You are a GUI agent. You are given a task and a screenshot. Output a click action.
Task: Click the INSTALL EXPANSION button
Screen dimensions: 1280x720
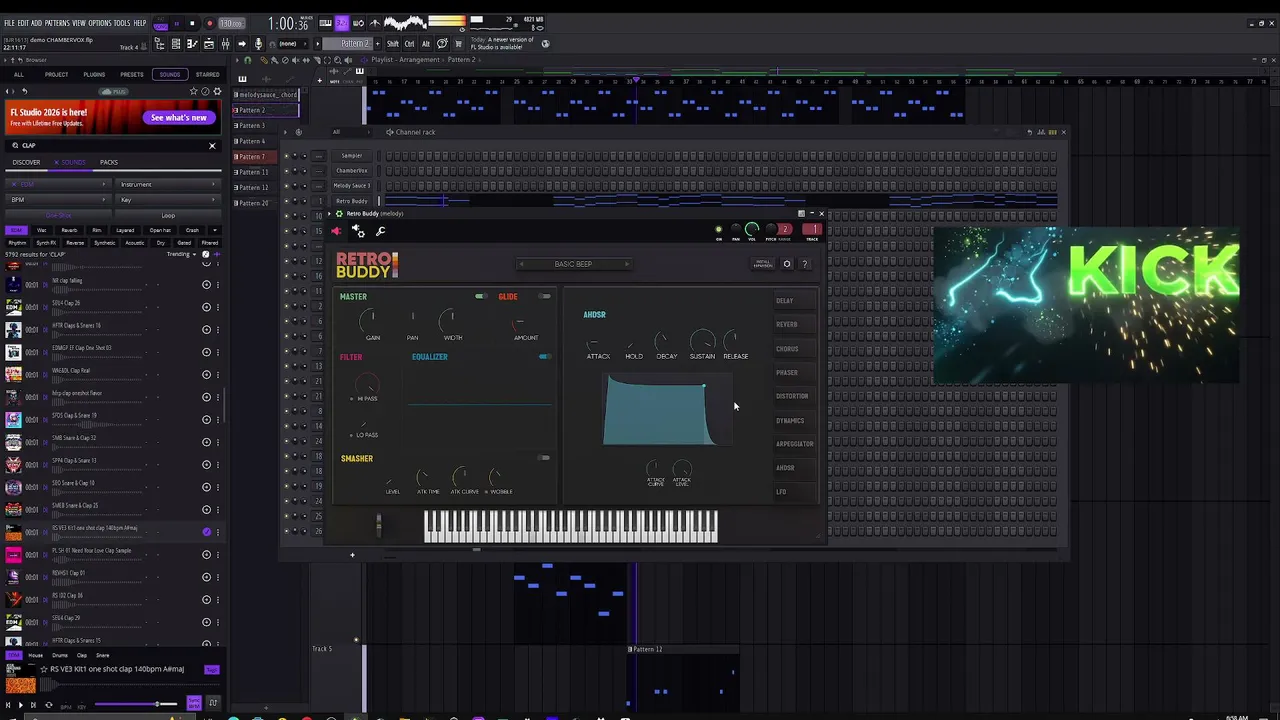763,264
